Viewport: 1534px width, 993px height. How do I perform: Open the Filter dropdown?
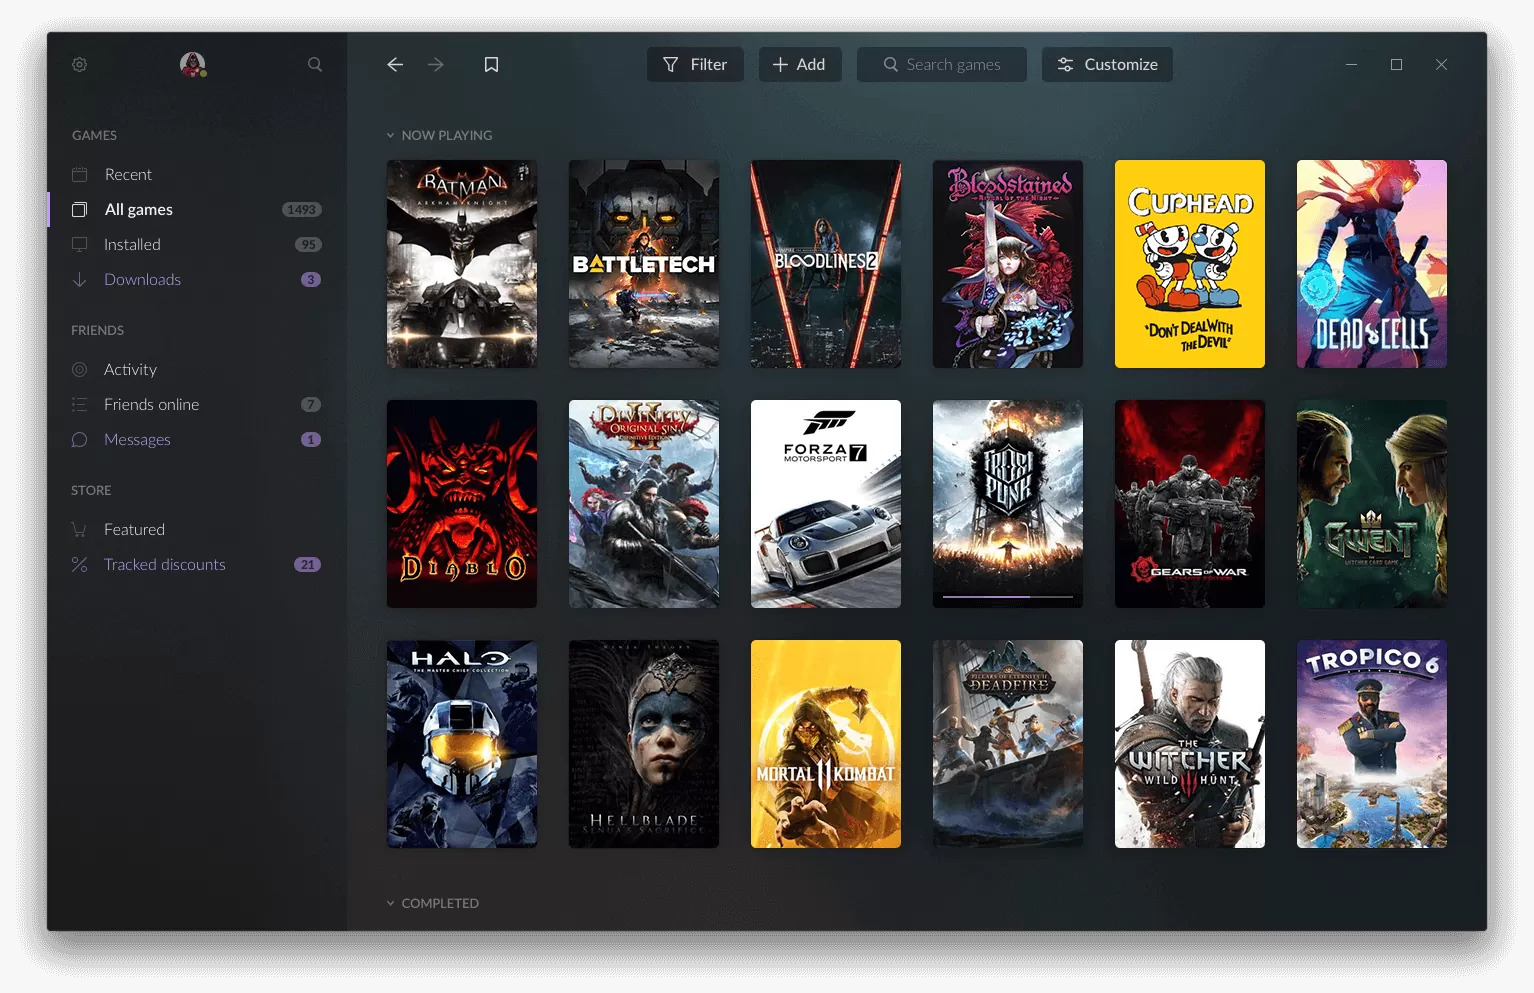point(695,64)
